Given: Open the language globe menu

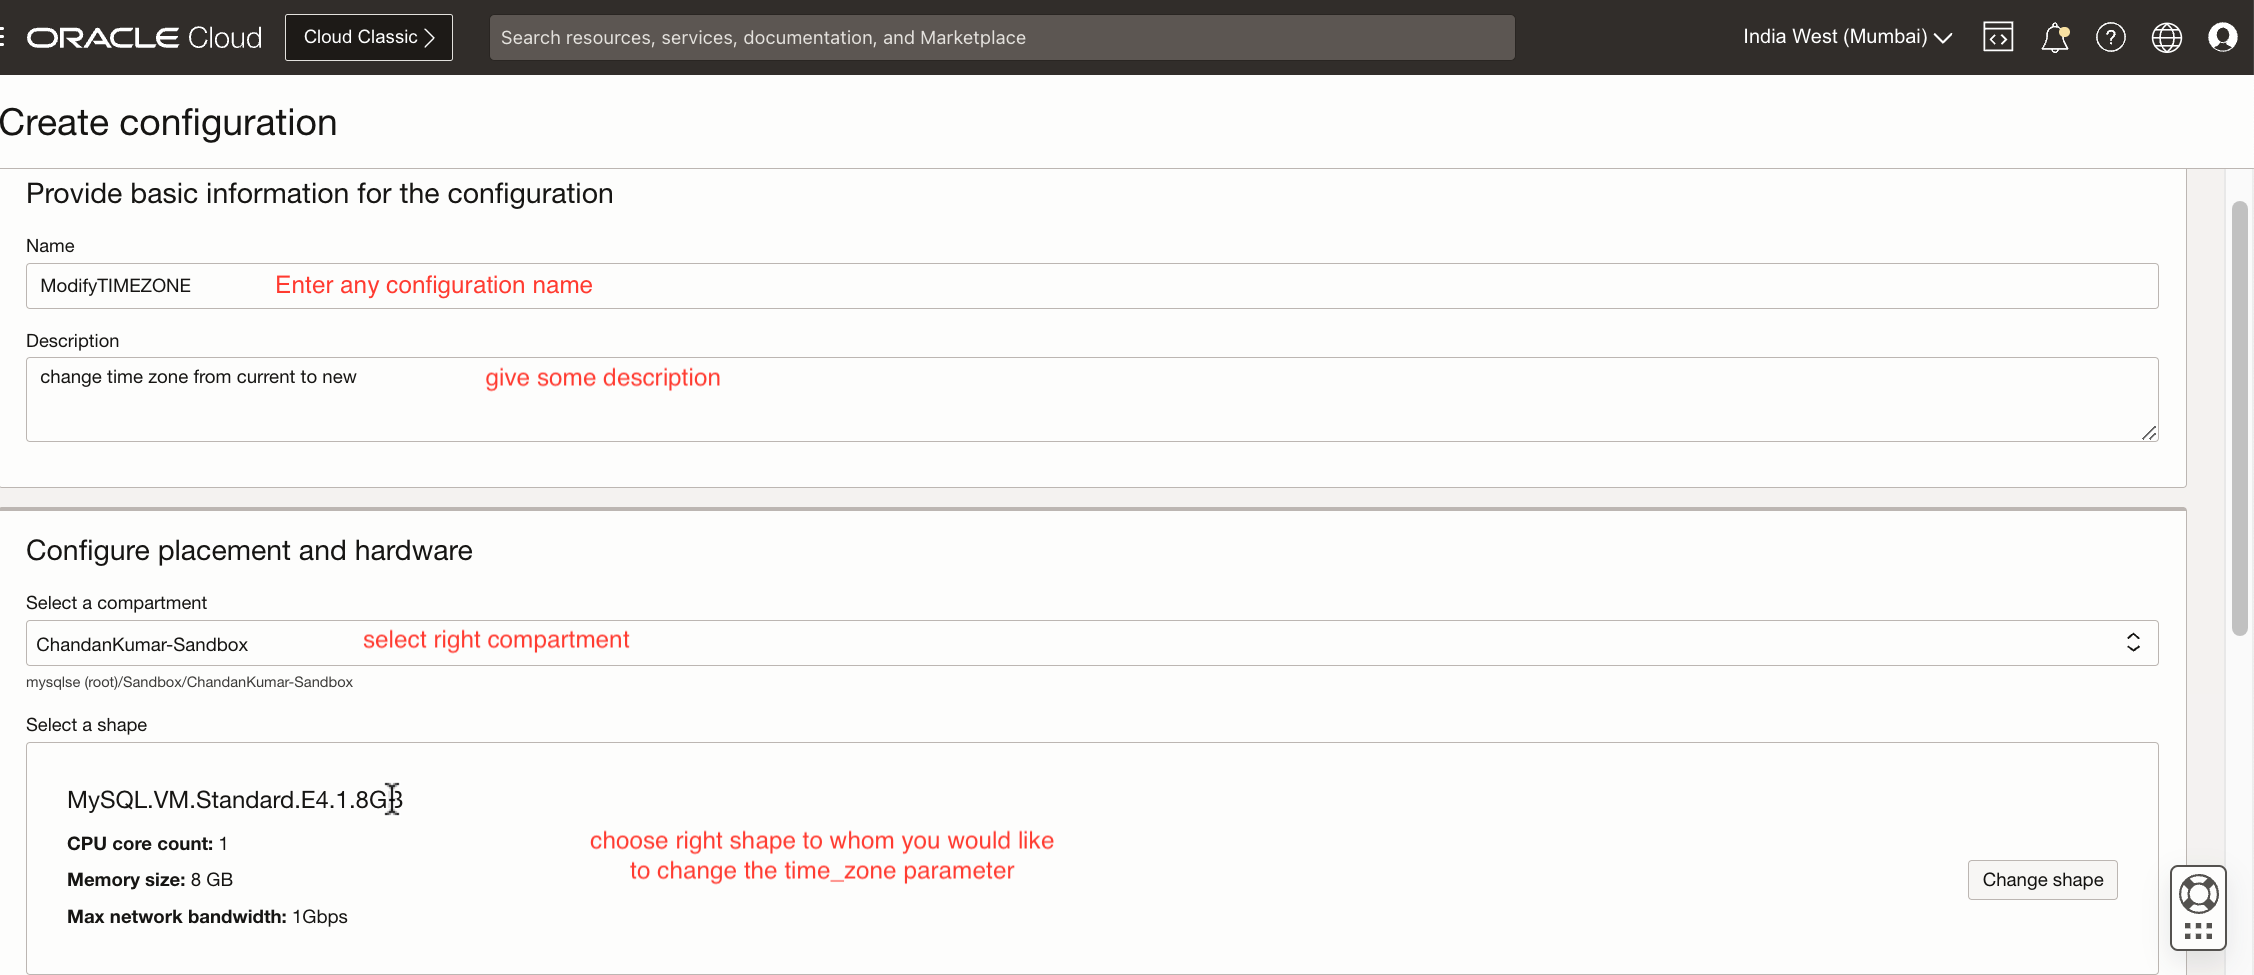Looking at the screenshot, I should coord(2167,37).
